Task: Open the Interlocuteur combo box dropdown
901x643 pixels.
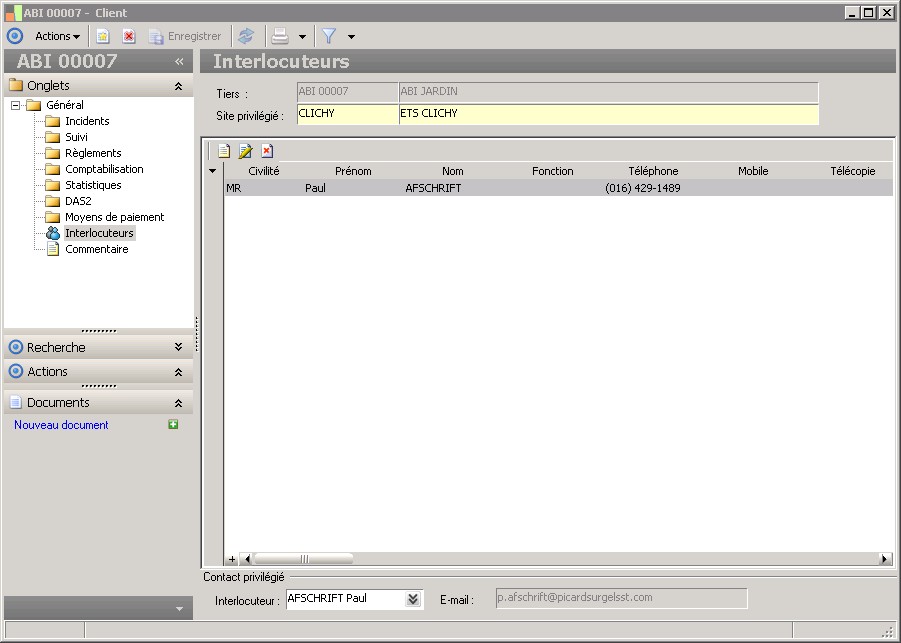Action: (x=413, y=599)
